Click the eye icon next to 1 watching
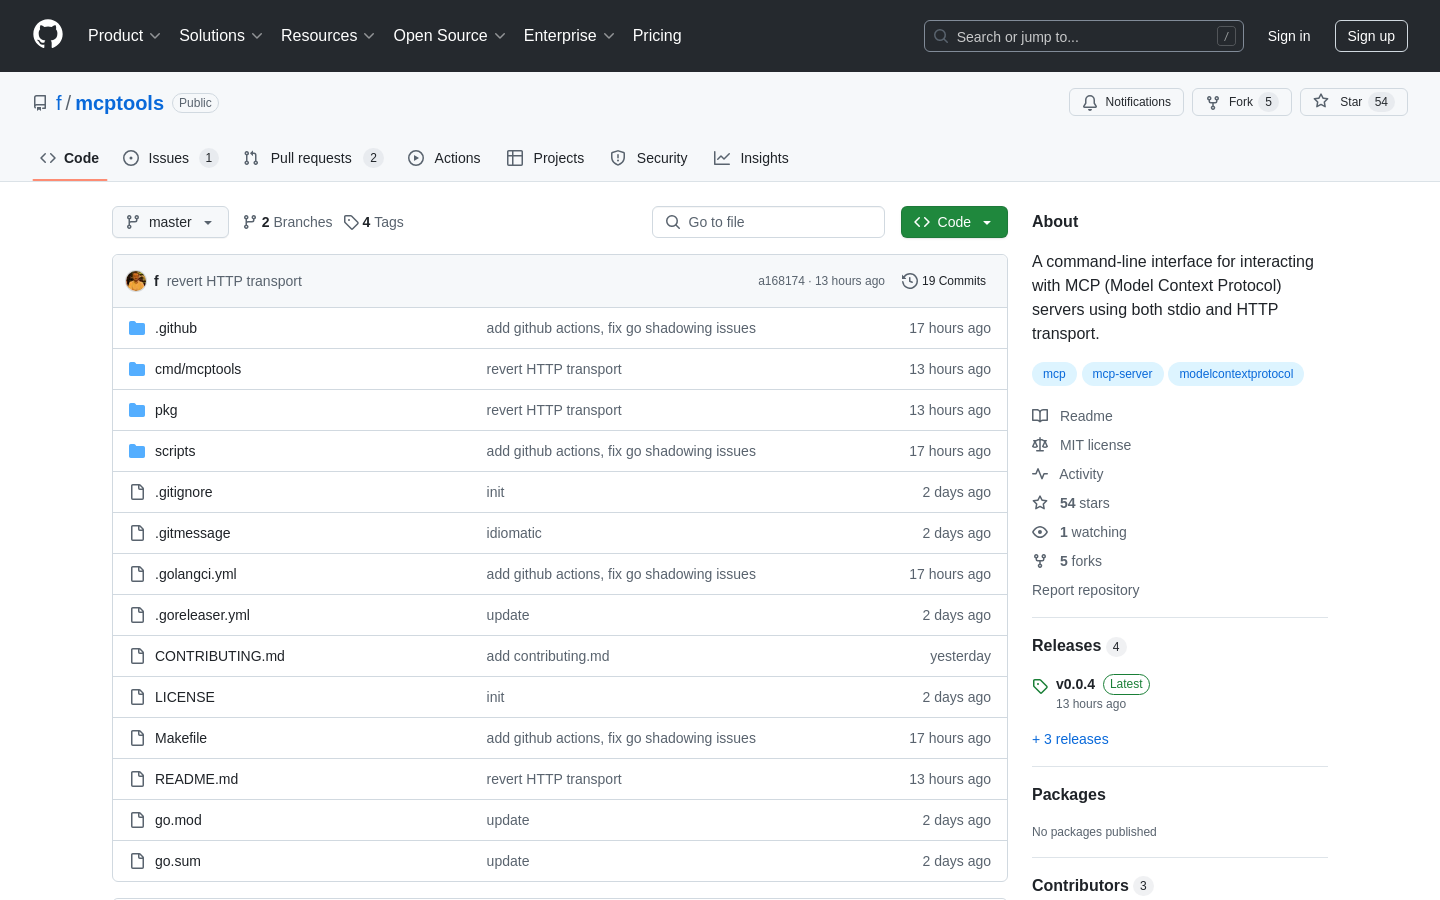The width and height of the screenshot is (1440, 900). (x=1040, y=532)
